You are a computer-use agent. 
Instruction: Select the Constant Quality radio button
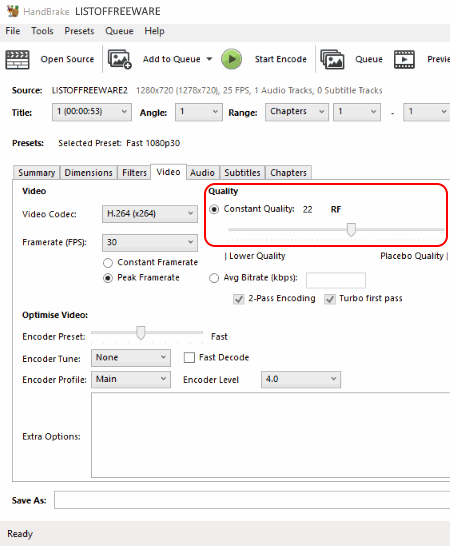[x=214, y=209]
